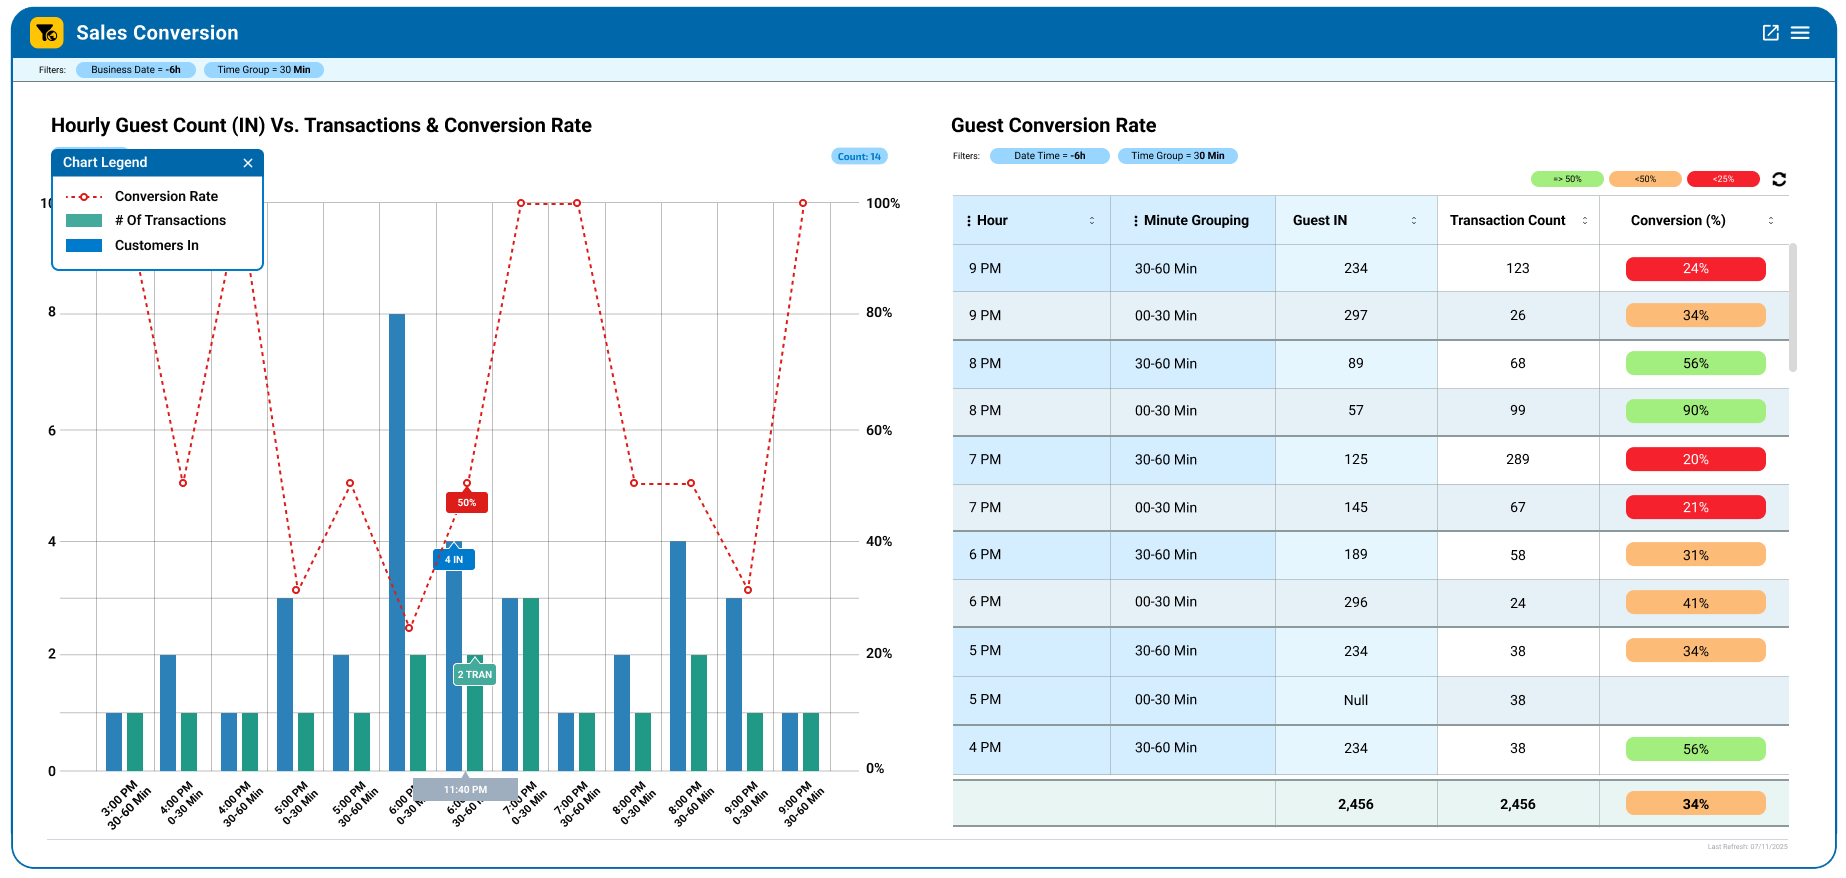Click the Business Date = -6h filter chip
Screen dimensions: 1846x878
(x=136, y=70)
